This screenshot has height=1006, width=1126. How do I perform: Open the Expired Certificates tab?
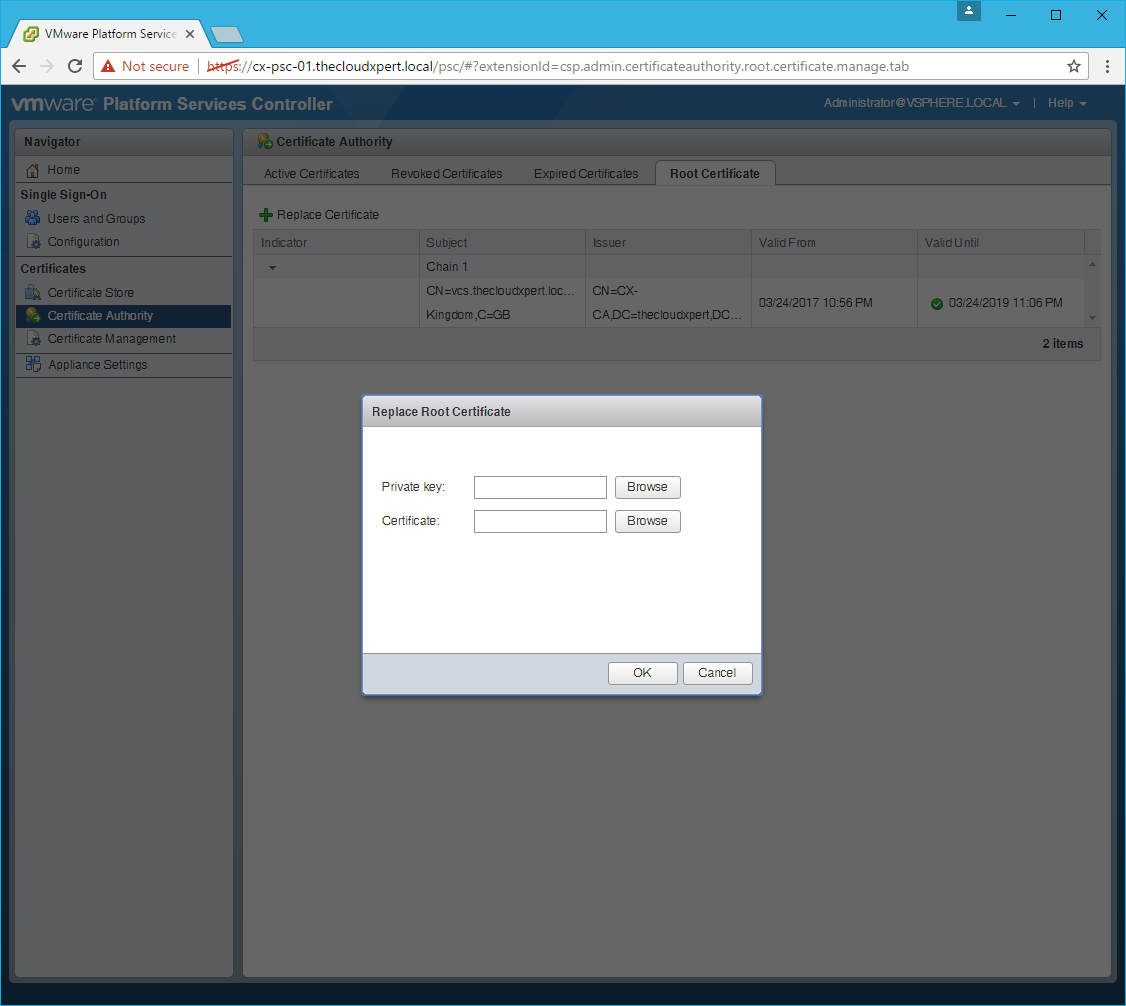pos(585,174)
